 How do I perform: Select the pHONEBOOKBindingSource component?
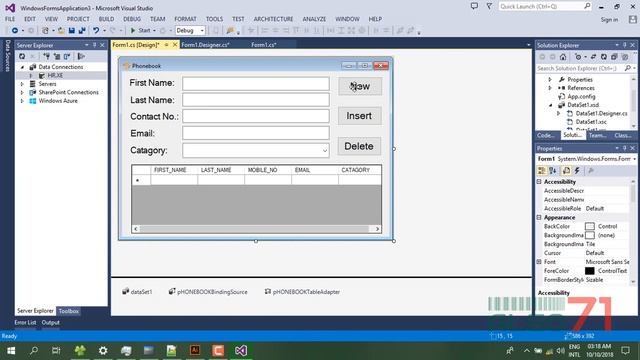[208, 291]
